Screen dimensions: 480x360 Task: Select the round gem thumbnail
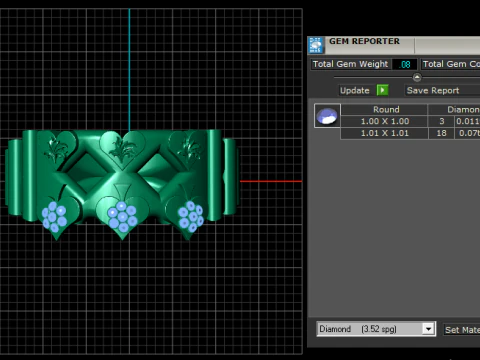tap(327, 116)
